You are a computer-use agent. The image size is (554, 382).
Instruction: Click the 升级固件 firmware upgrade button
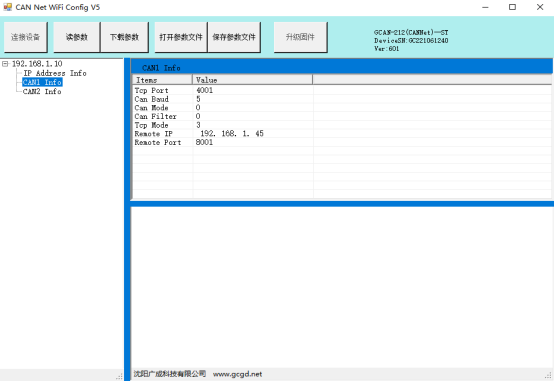[x=300, y=37]
